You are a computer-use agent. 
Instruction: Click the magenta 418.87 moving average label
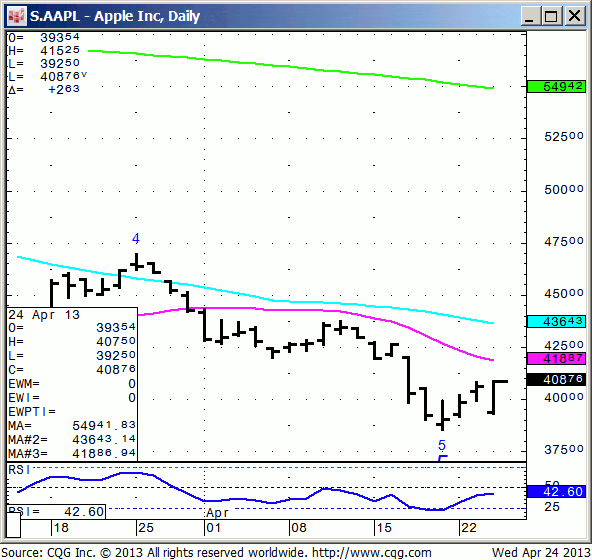556,358
